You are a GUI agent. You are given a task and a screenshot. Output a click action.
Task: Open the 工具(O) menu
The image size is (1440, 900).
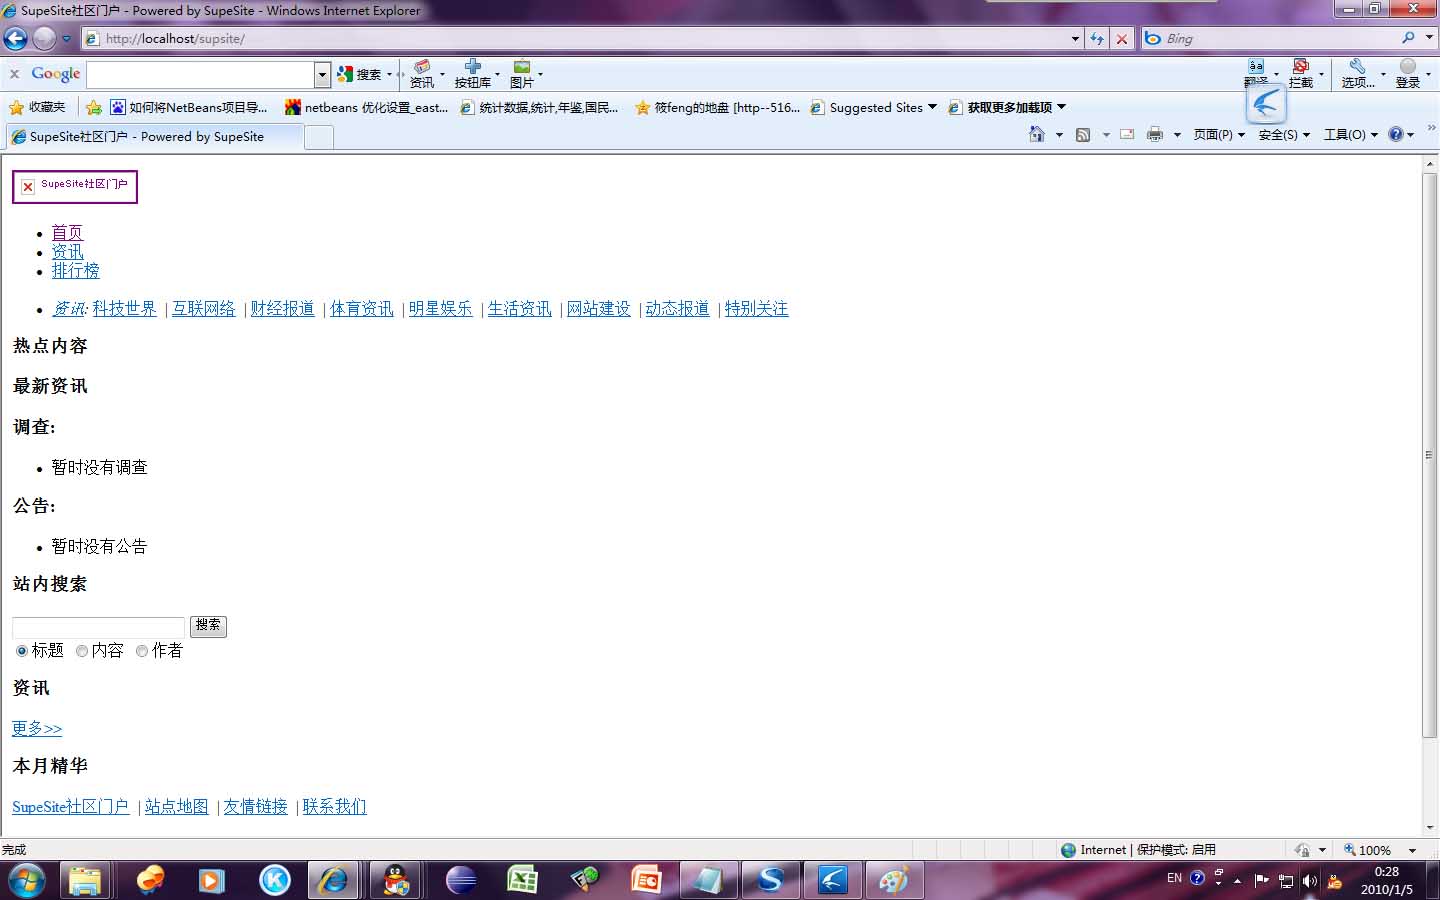[x=1350, y=135]
